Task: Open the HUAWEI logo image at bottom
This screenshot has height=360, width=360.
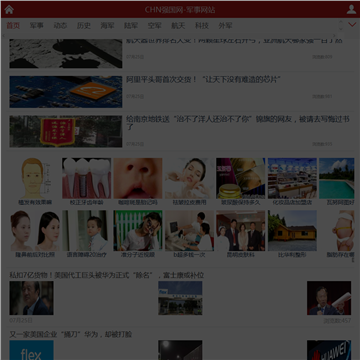Action: point(329,350)
